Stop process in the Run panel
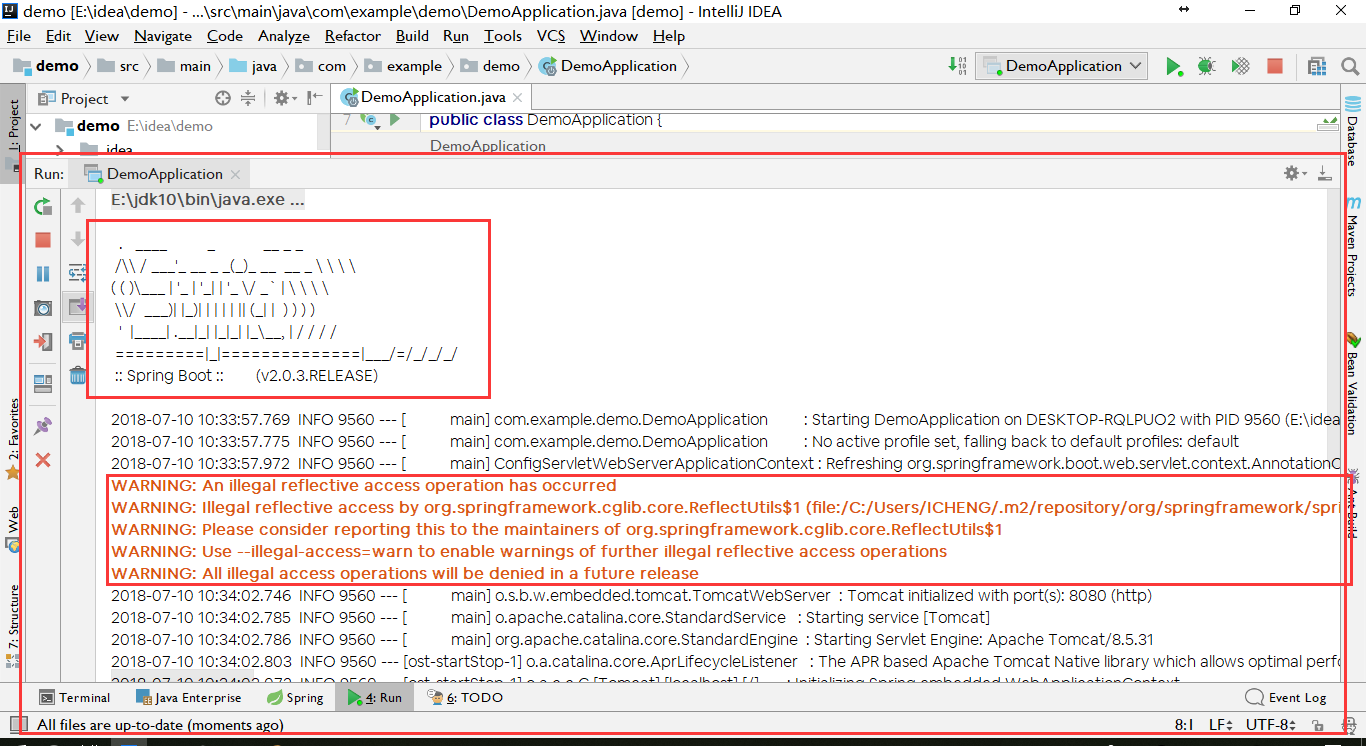 point(43,240)
